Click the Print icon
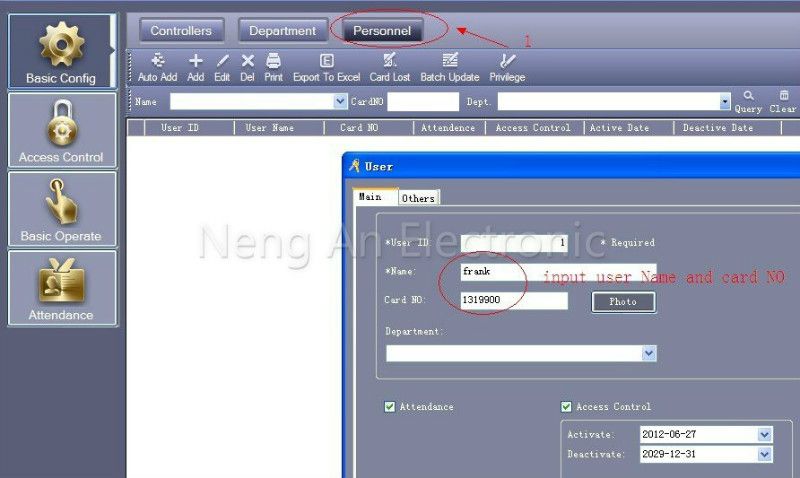This screenshot has width=800, height=478. point(273,61)
